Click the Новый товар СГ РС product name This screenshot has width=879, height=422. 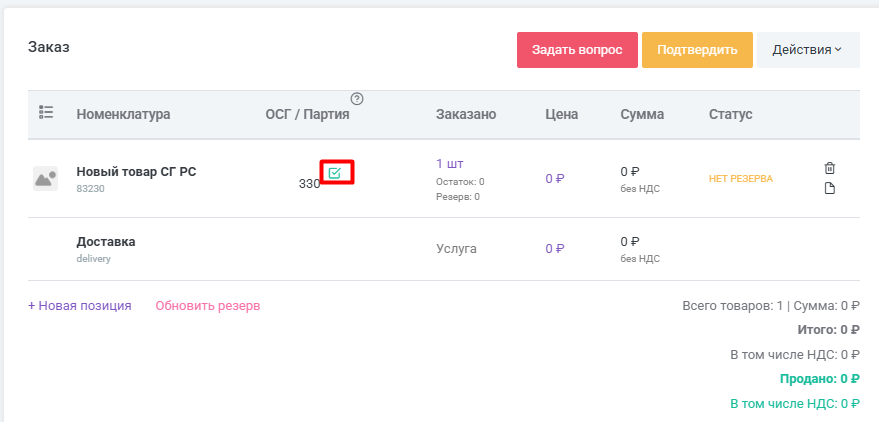(136, 171)
